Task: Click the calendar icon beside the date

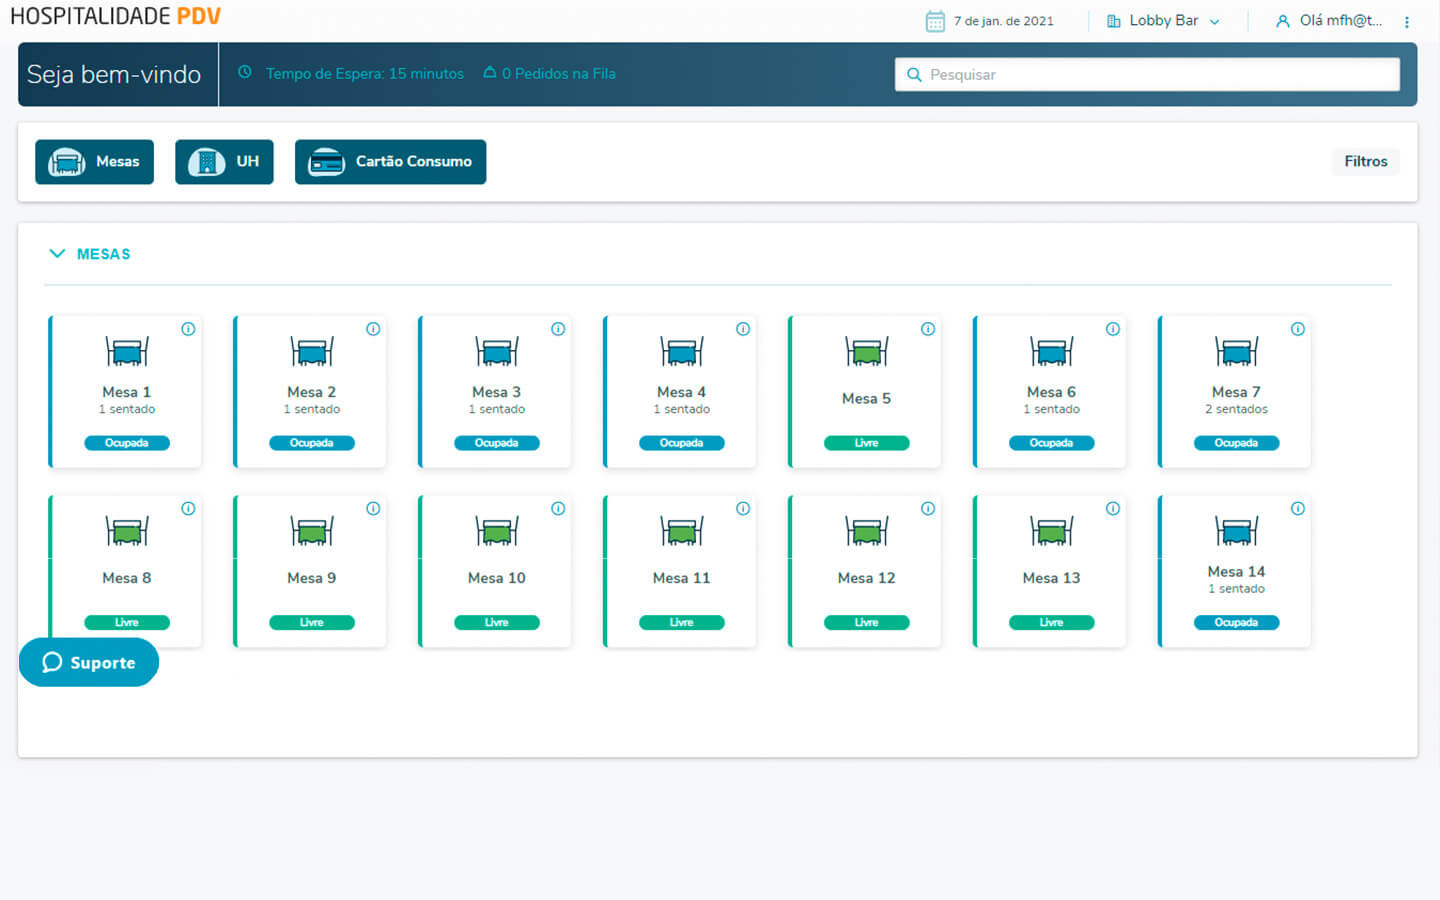Action: click(x=935, y=21)
